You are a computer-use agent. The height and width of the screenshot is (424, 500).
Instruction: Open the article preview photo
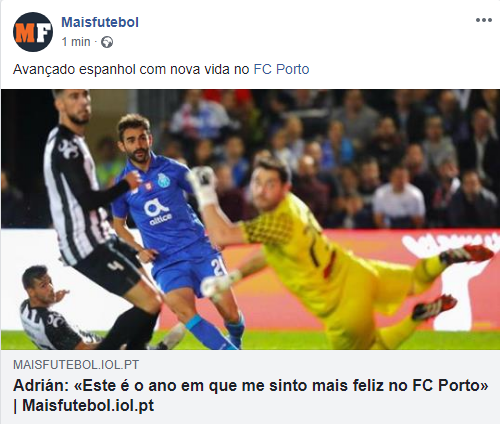pyautogui.click(x=250, y=219)
